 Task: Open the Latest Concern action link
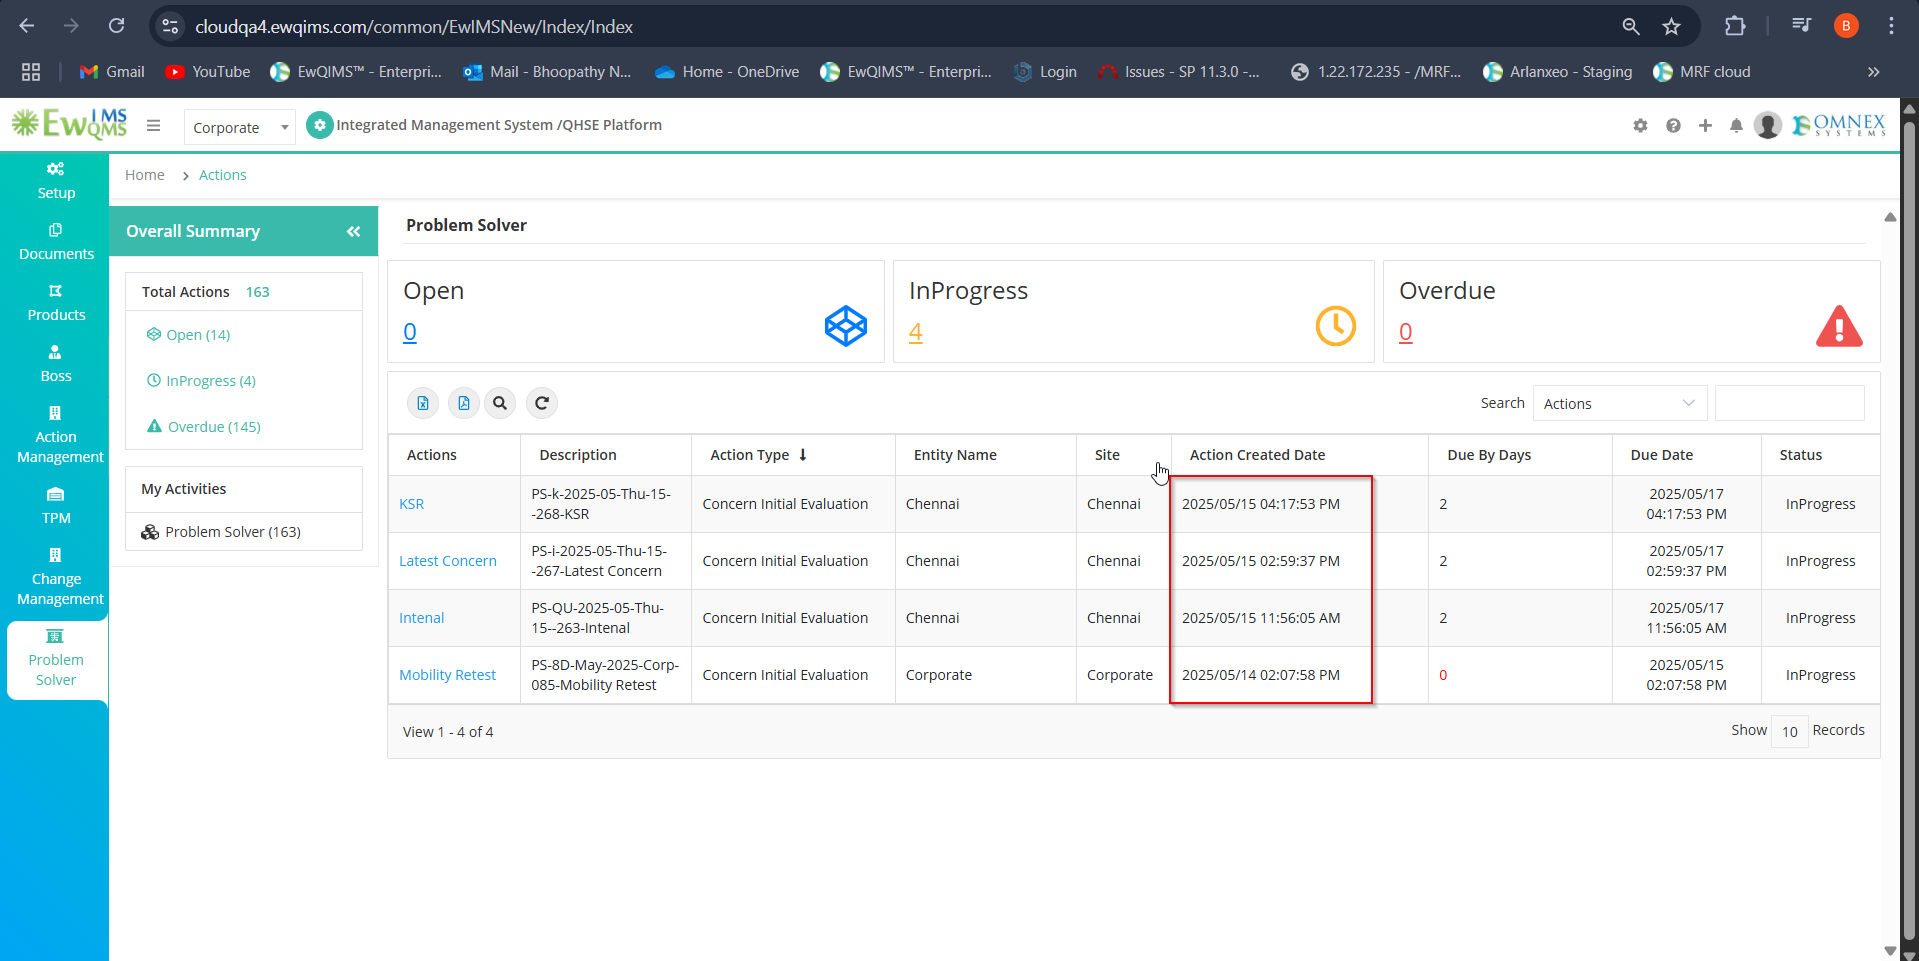pos(448,561)
